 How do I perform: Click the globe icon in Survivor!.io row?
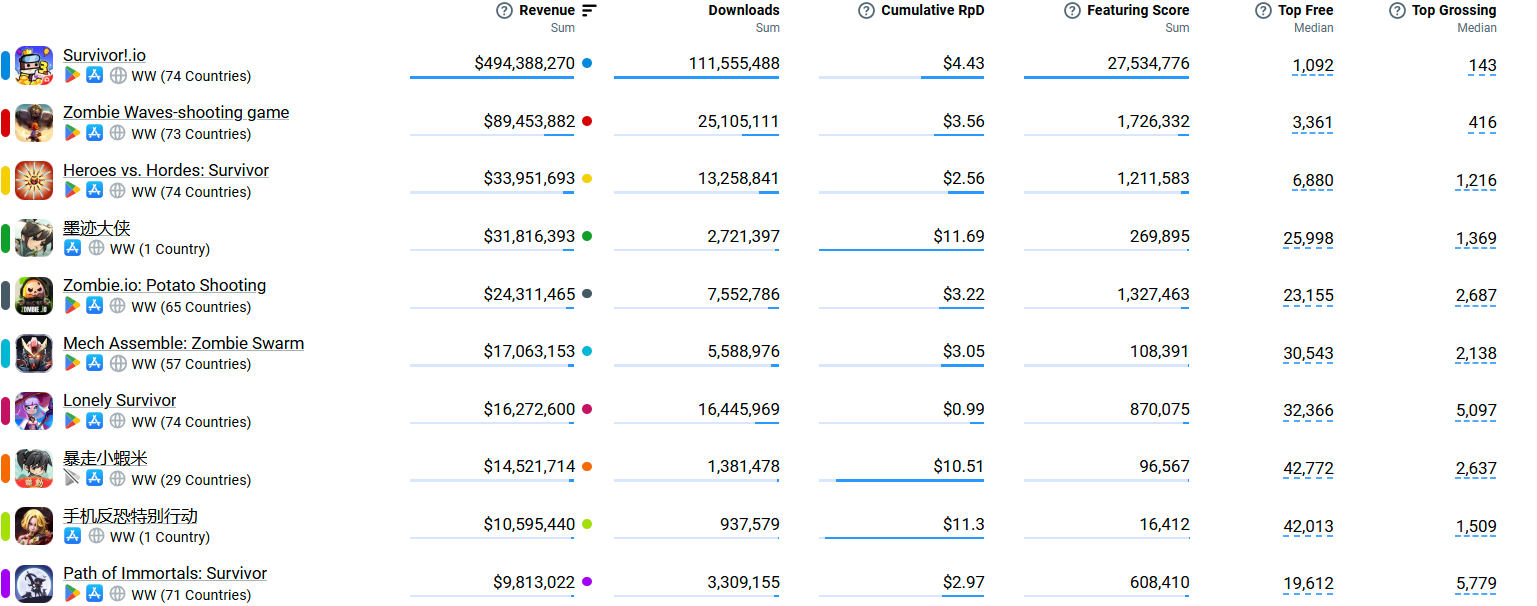(118, 75)
